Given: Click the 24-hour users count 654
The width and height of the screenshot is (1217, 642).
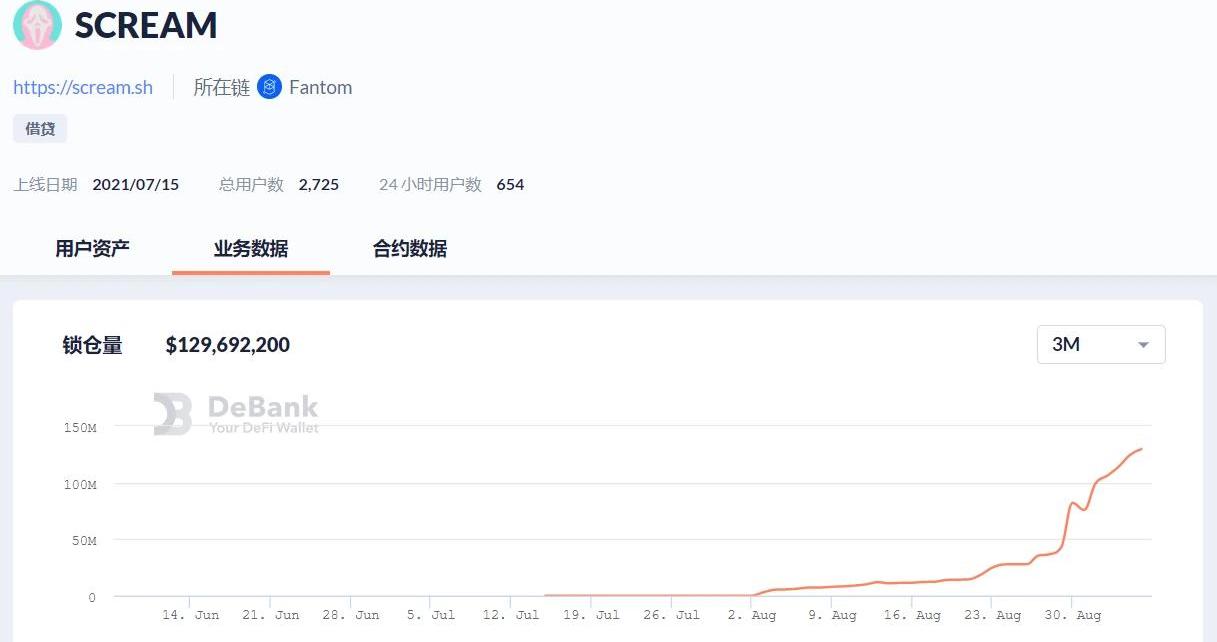Looking at the screenshot, I should point(510,184).
